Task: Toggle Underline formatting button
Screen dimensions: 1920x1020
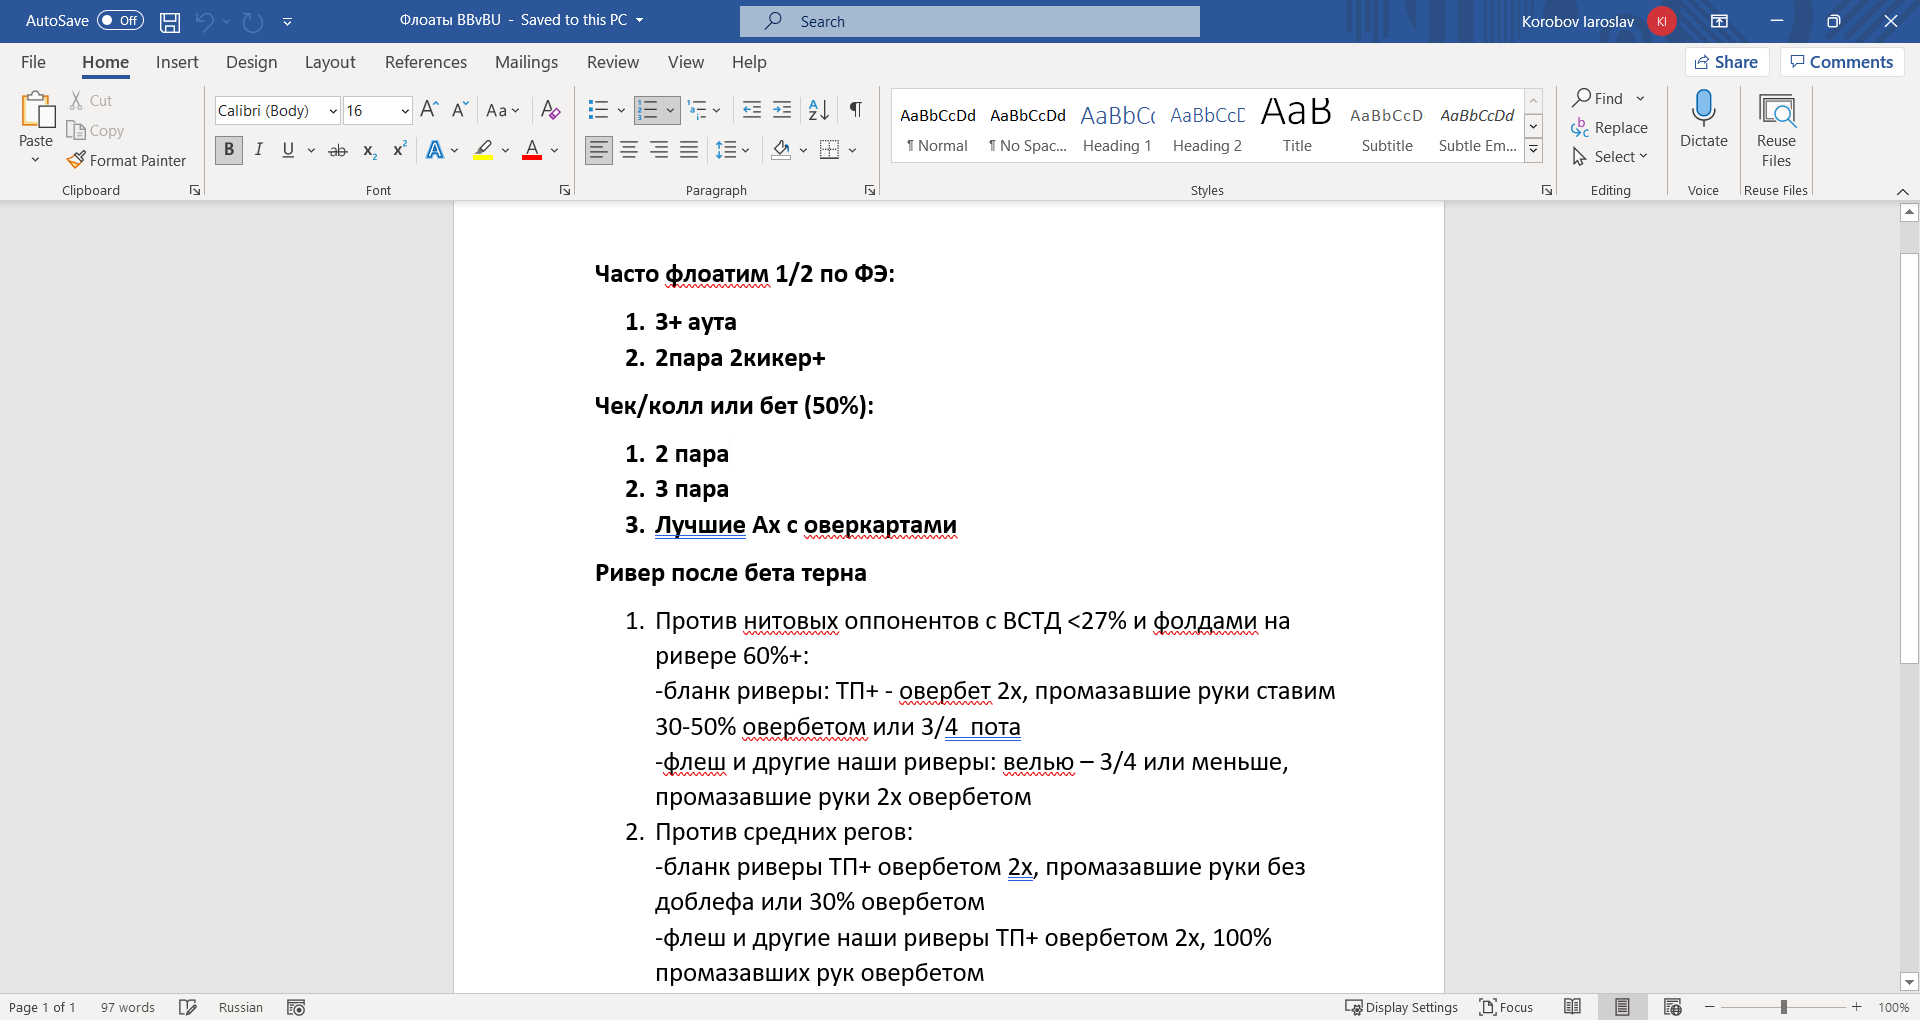Action: tap(288, 150)
